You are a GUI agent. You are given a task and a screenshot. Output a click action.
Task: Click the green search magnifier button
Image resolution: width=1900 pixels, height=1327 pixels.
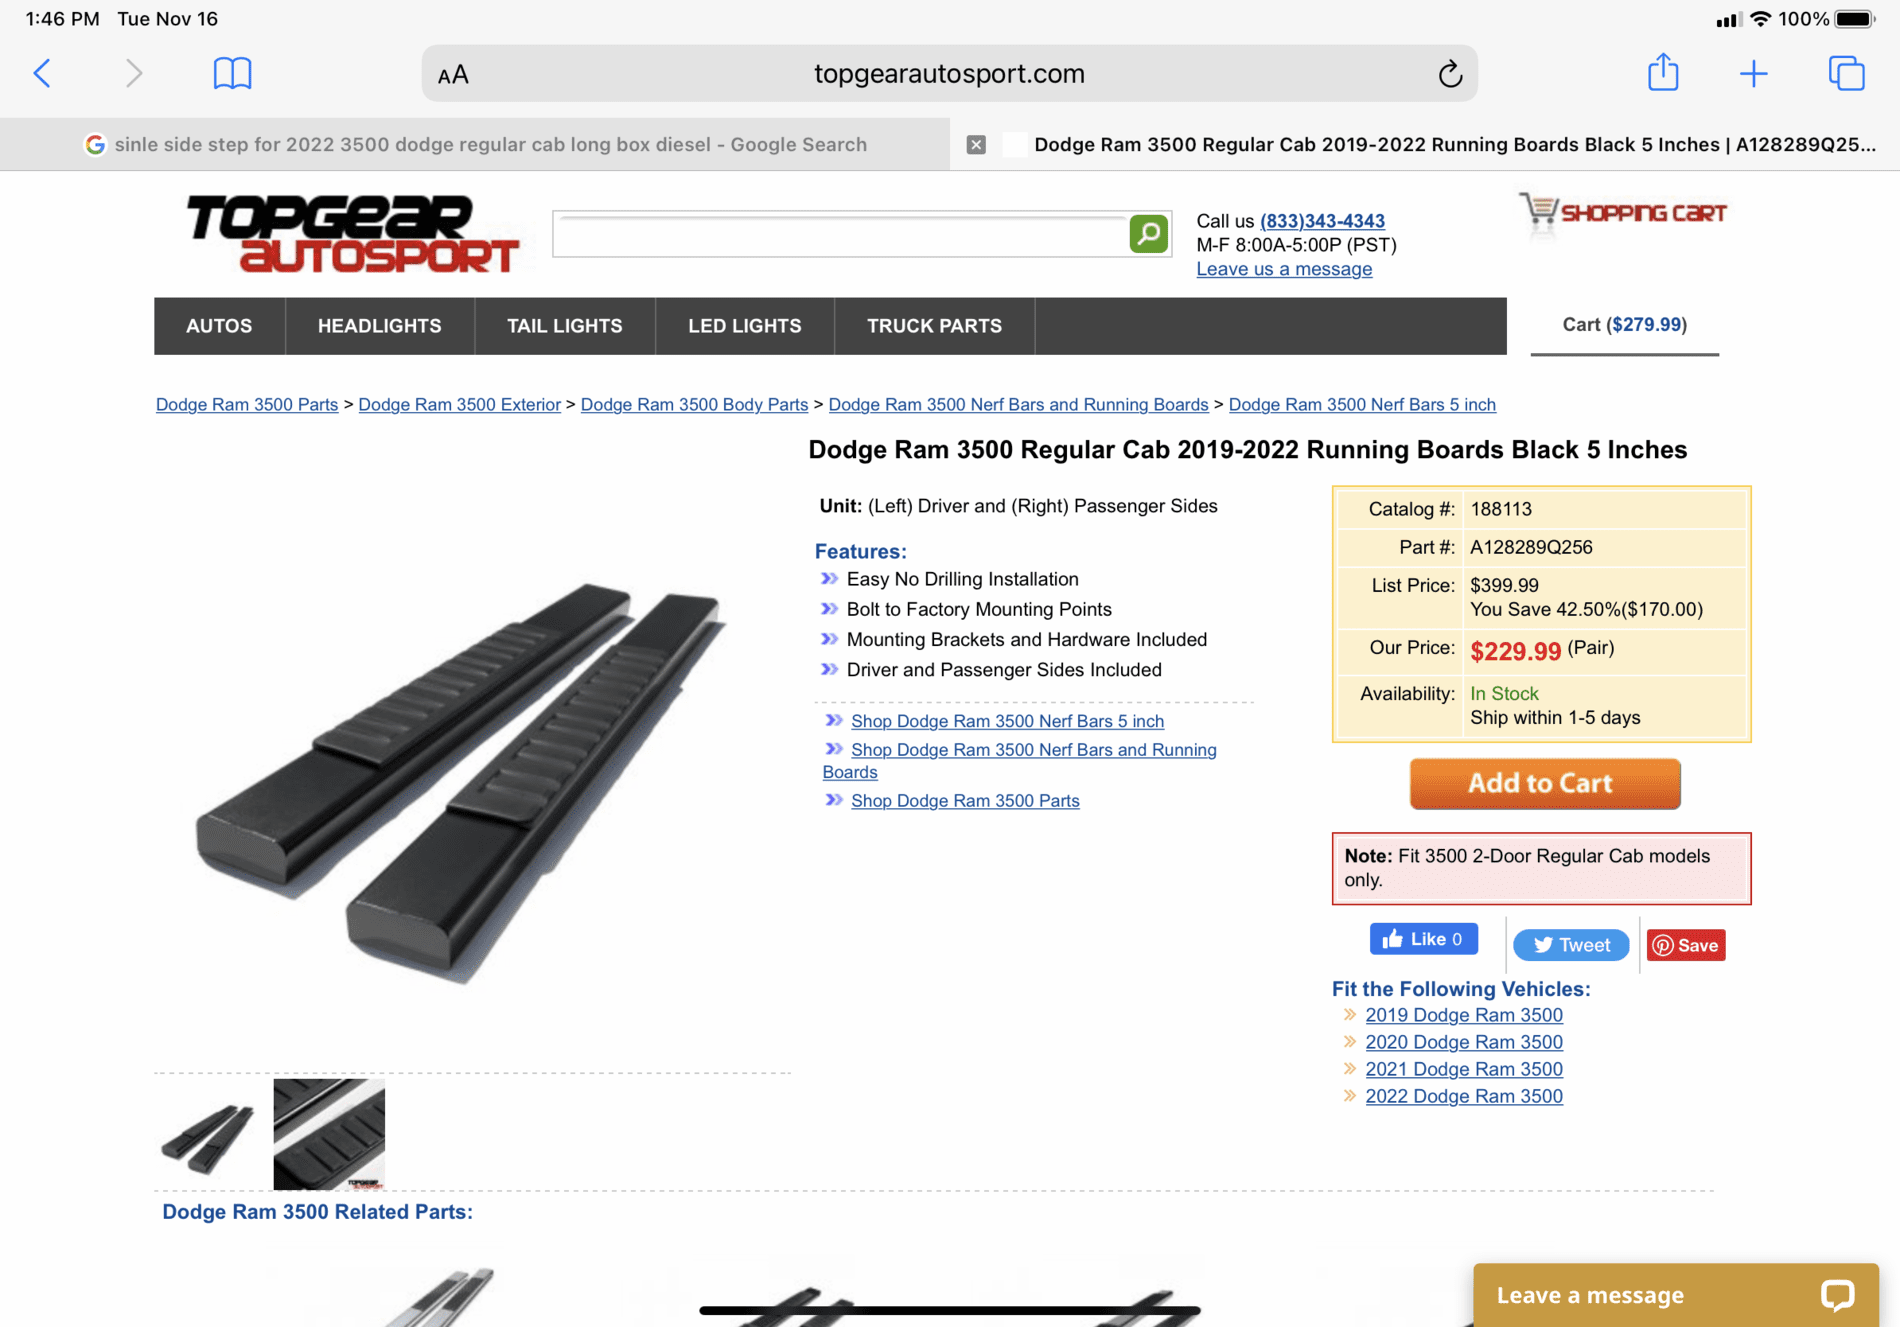tap(1148, 234)
